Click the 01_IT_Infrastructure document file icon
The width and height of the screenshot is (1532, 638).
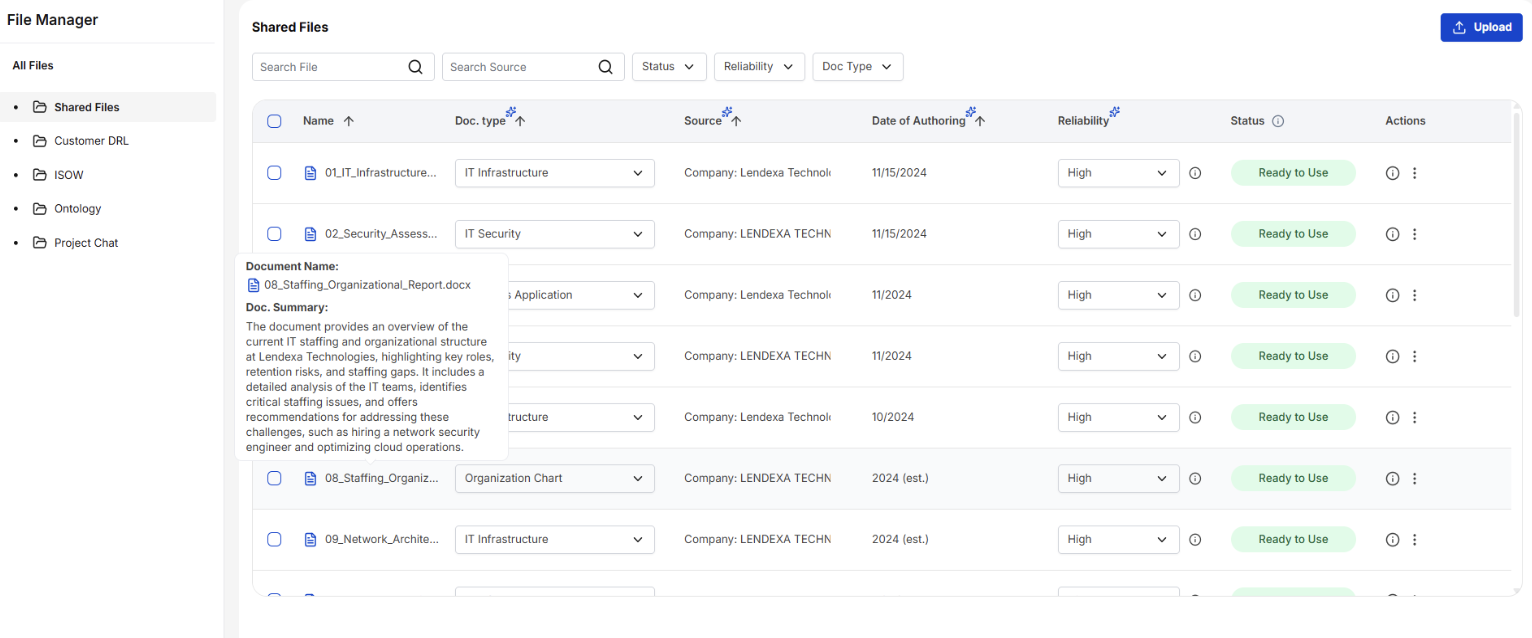click(310, 173)
